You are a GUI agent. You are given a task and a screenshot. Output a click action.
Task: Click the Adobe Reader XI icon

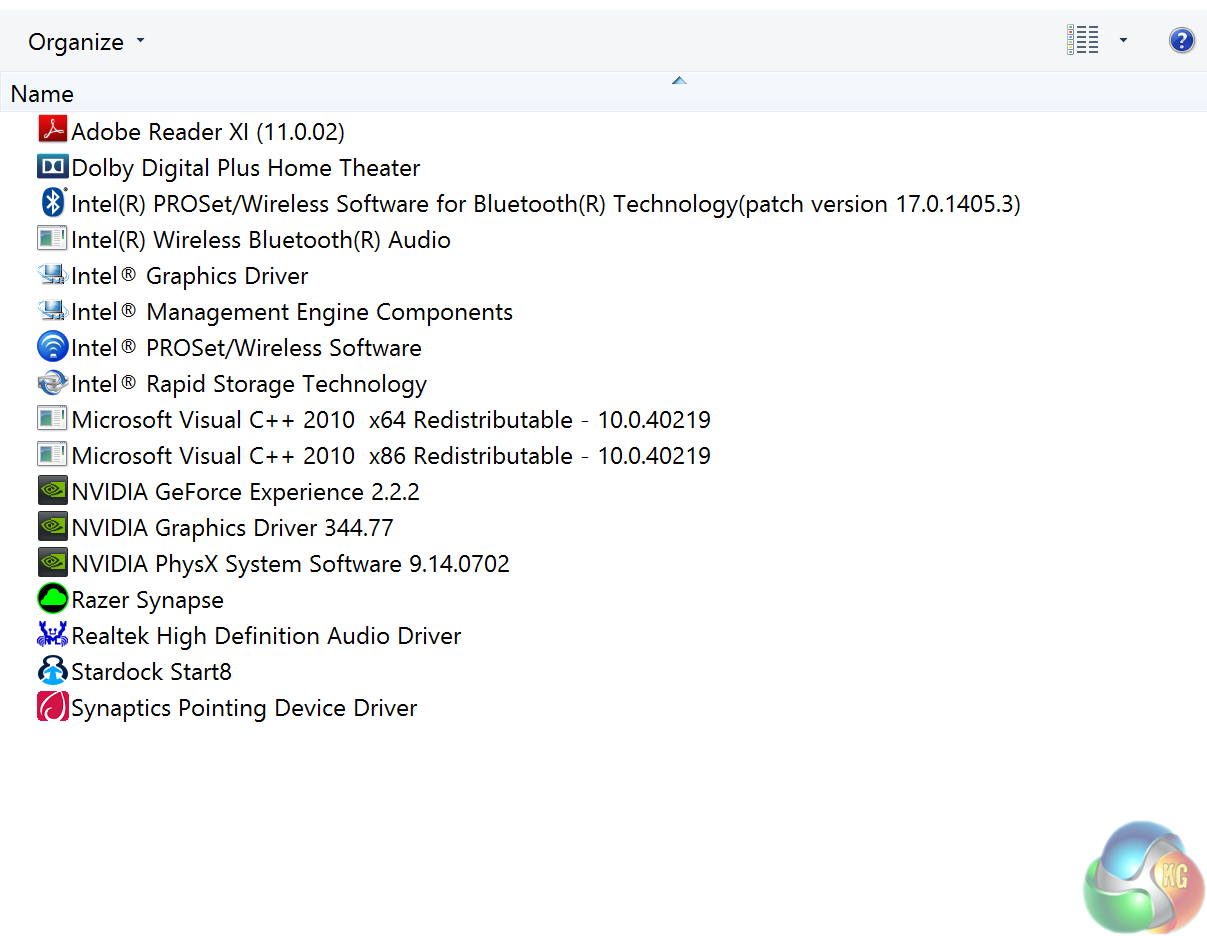tap(52, 130)
